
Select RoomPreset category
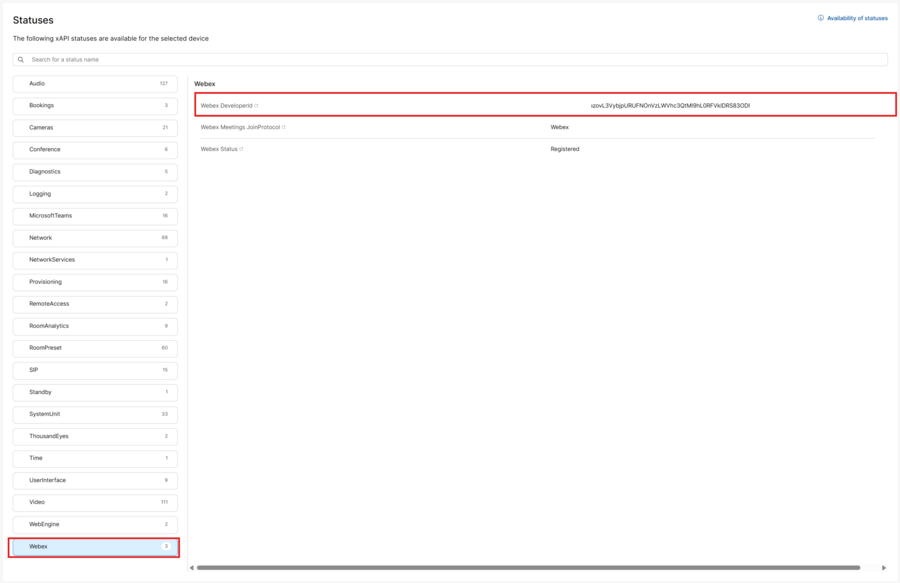point(95,348)
